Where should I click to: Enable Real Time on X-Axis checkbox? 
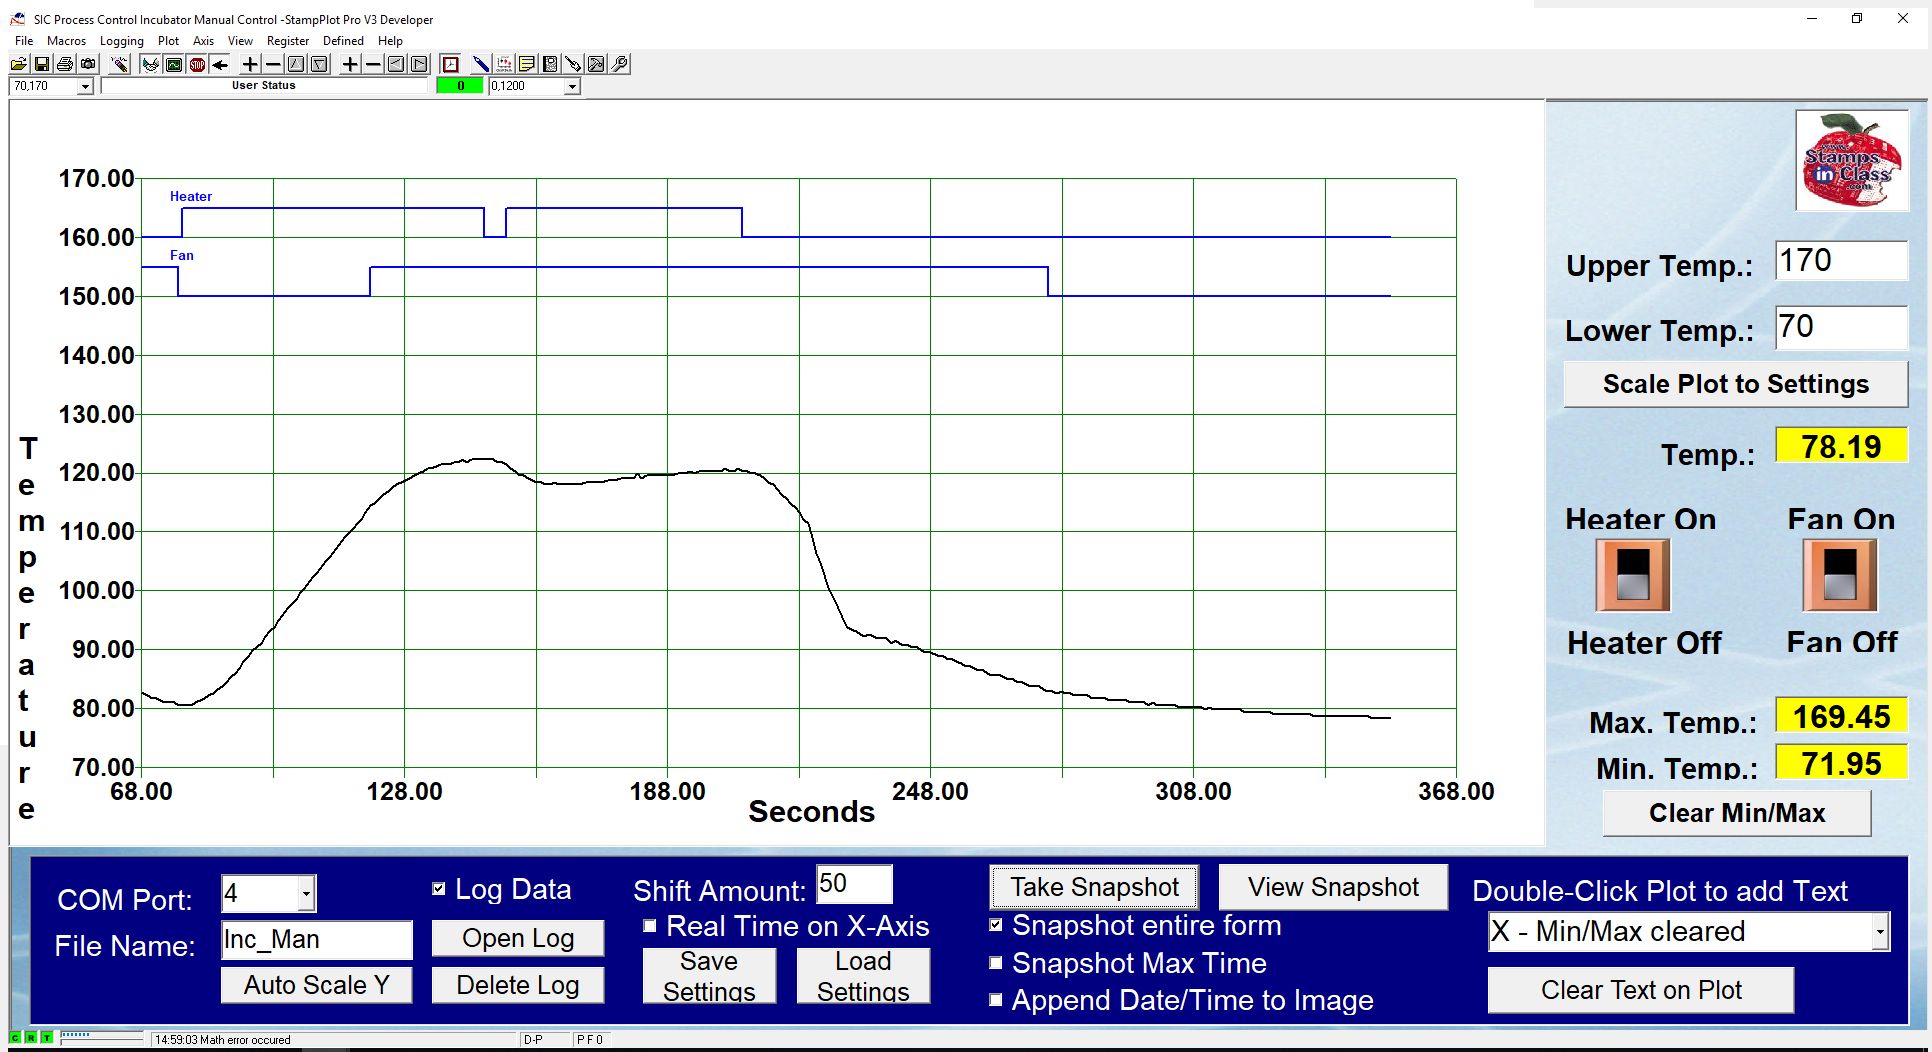pyautogui.click(x=650, y=926)
